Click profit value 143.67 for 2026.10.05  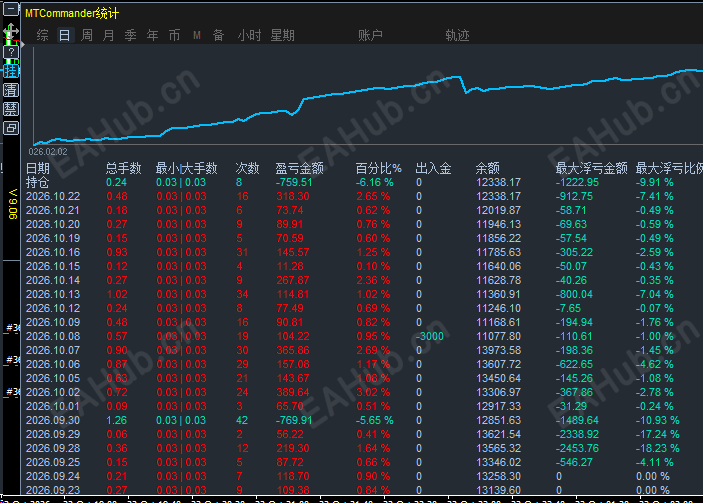[293, 378]
